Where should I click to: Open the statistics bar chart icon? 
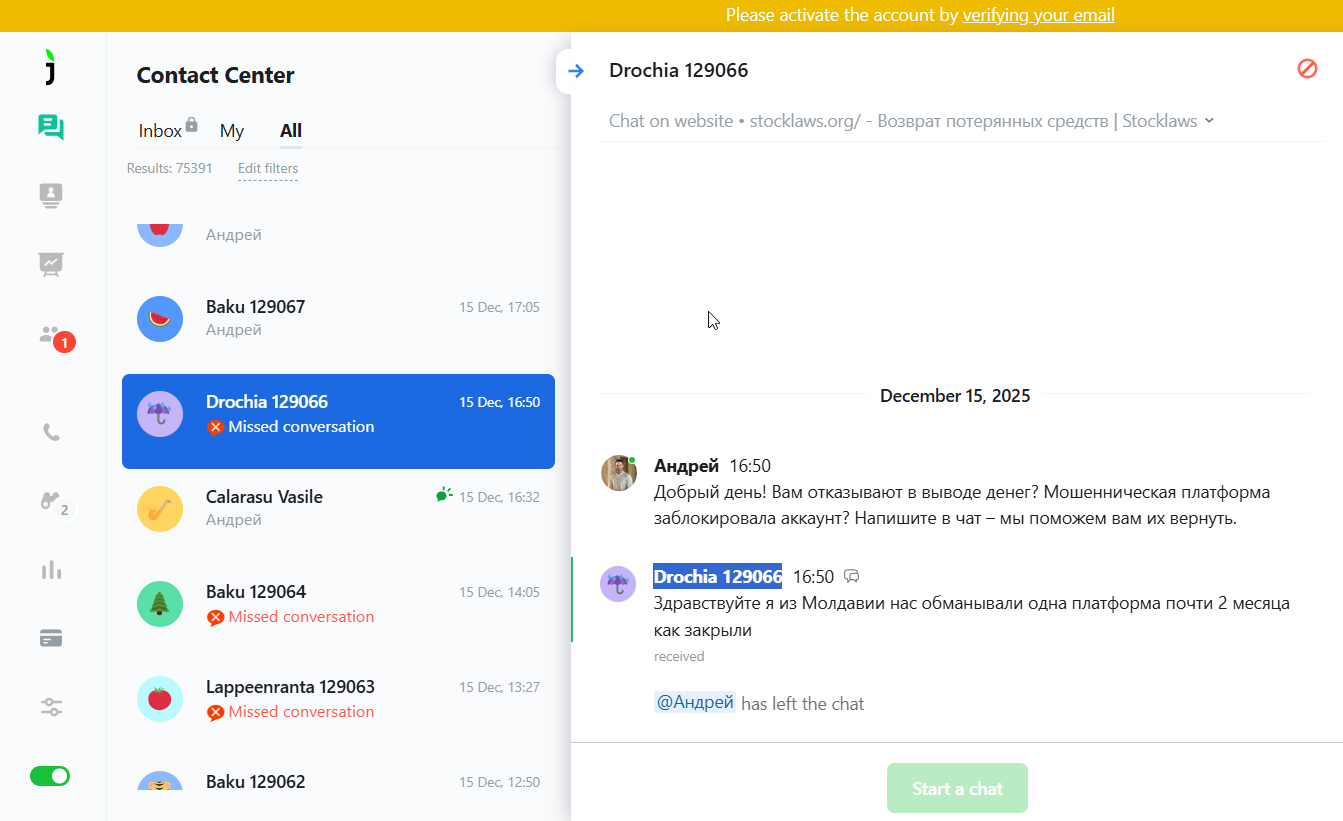(51, 570)
